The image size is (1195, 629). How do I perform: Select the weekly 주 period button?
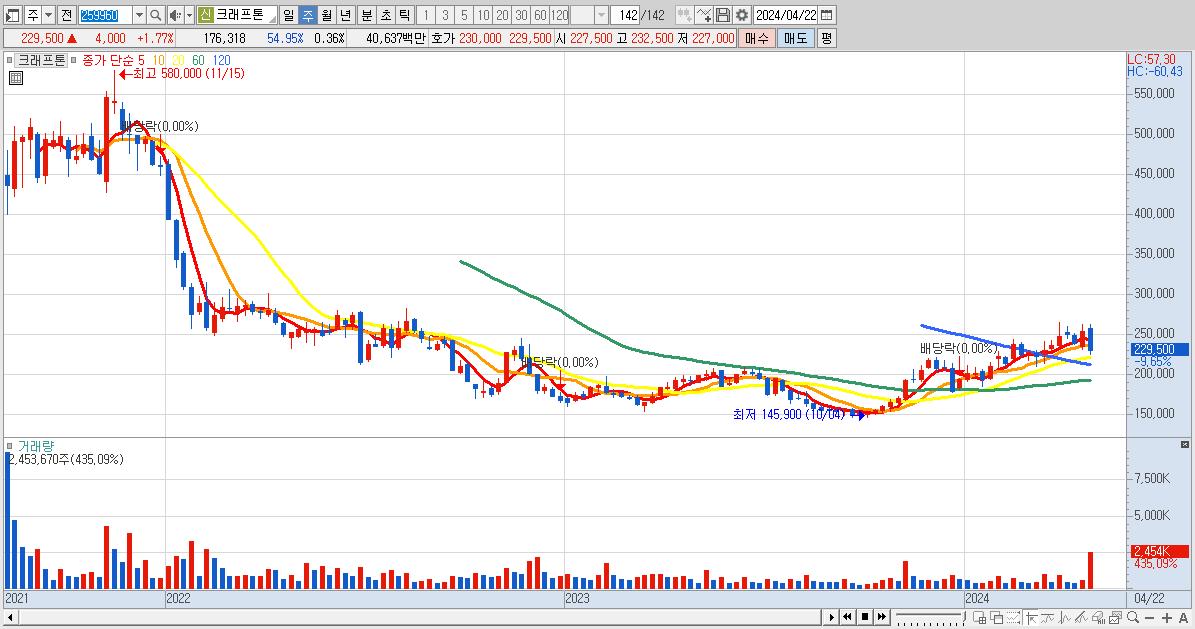(307, 15)
